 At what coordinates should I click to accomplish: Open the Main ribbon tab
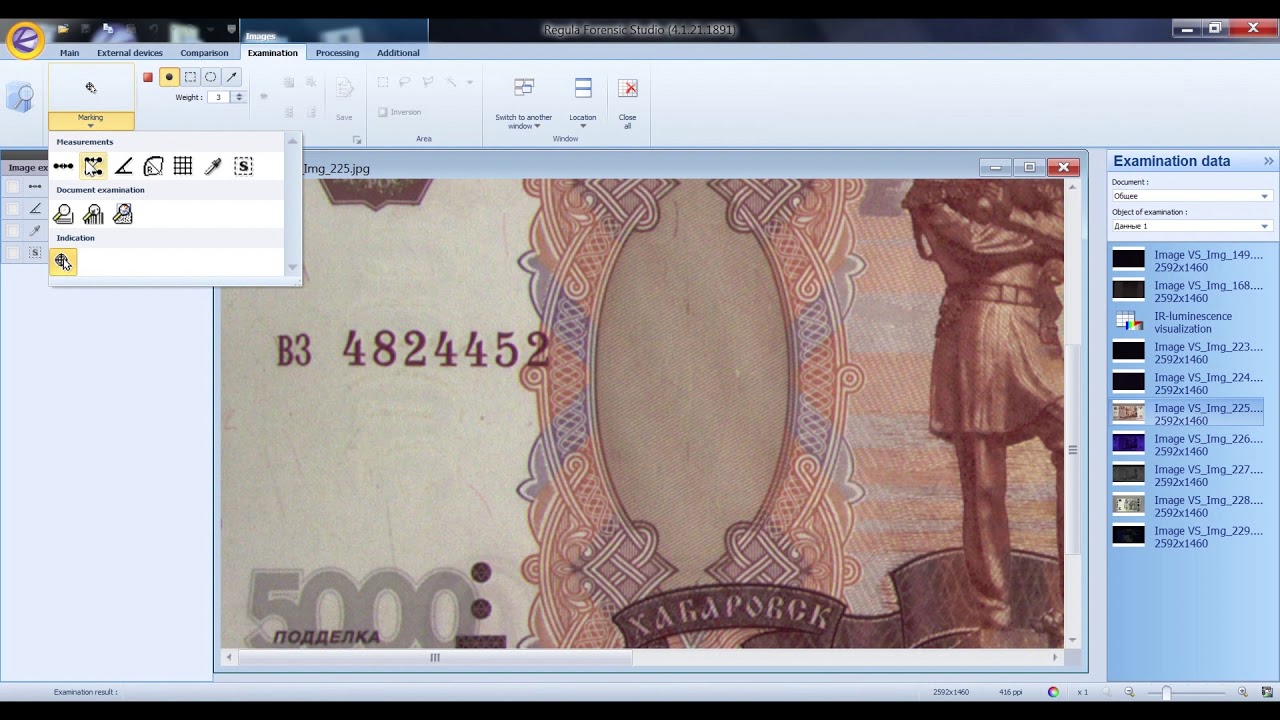69,53
